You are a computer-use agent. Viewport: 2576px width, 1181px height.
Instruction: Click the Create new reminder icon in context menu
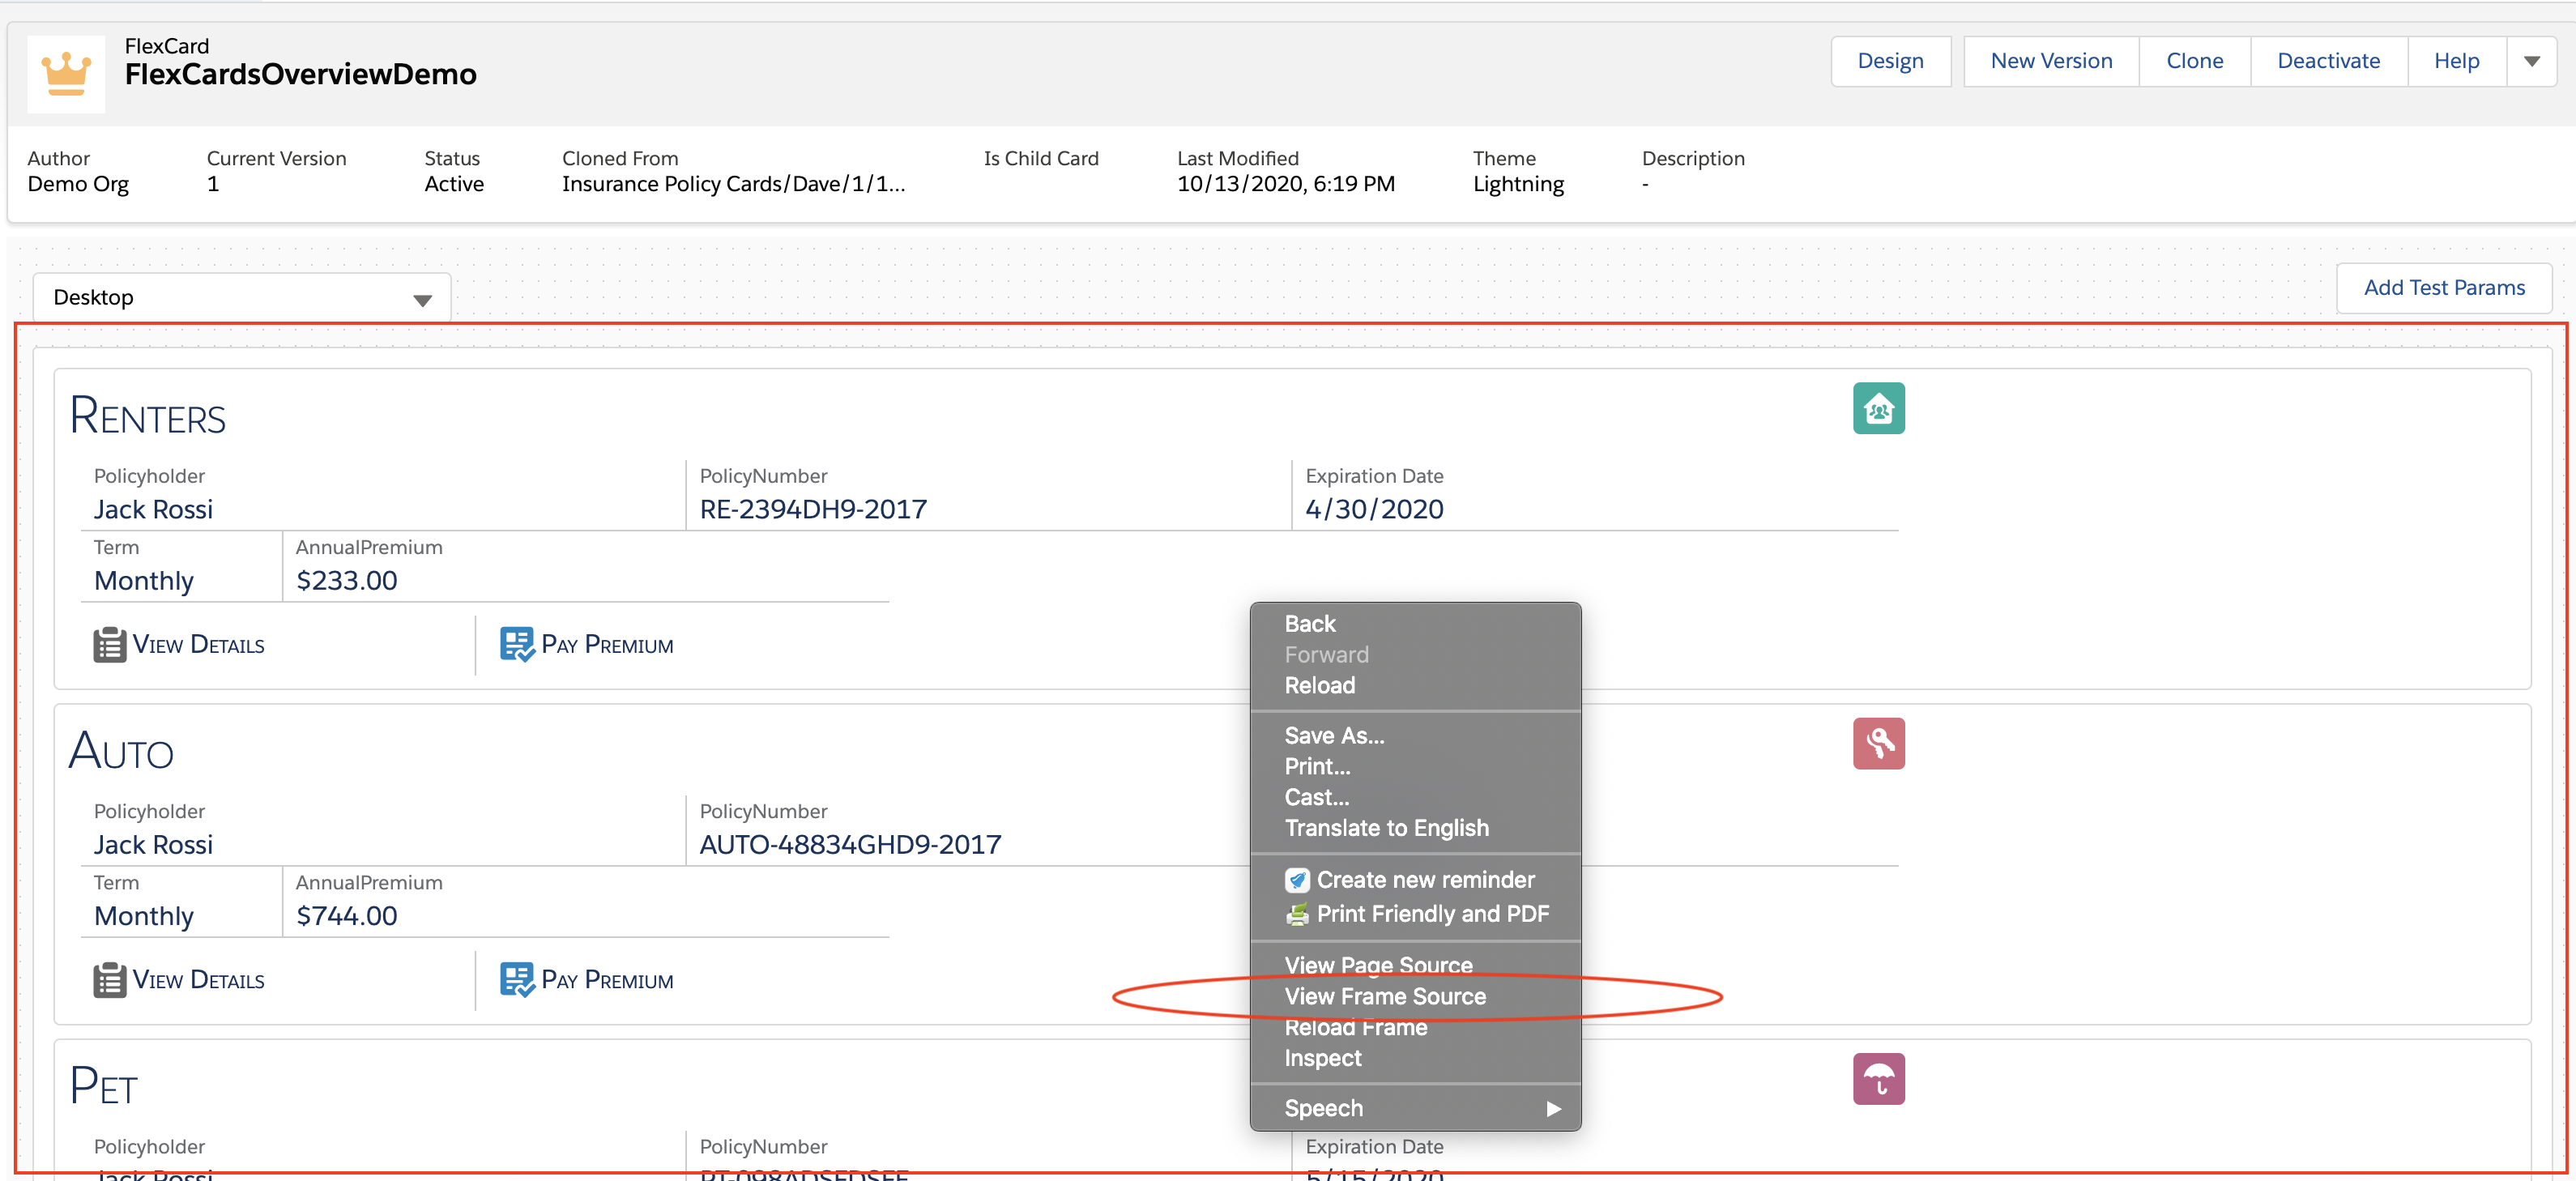coord(1297,880)
